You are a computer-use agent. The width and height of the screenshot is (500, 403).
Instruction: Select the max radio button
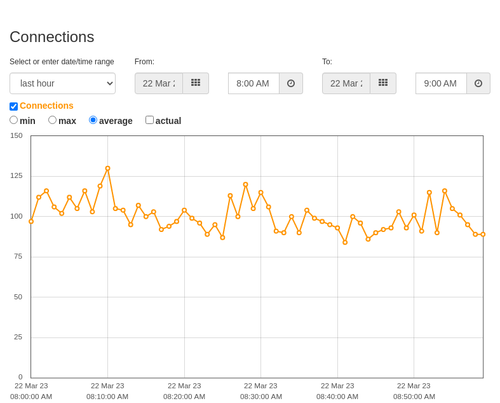(x=52, y=120)
